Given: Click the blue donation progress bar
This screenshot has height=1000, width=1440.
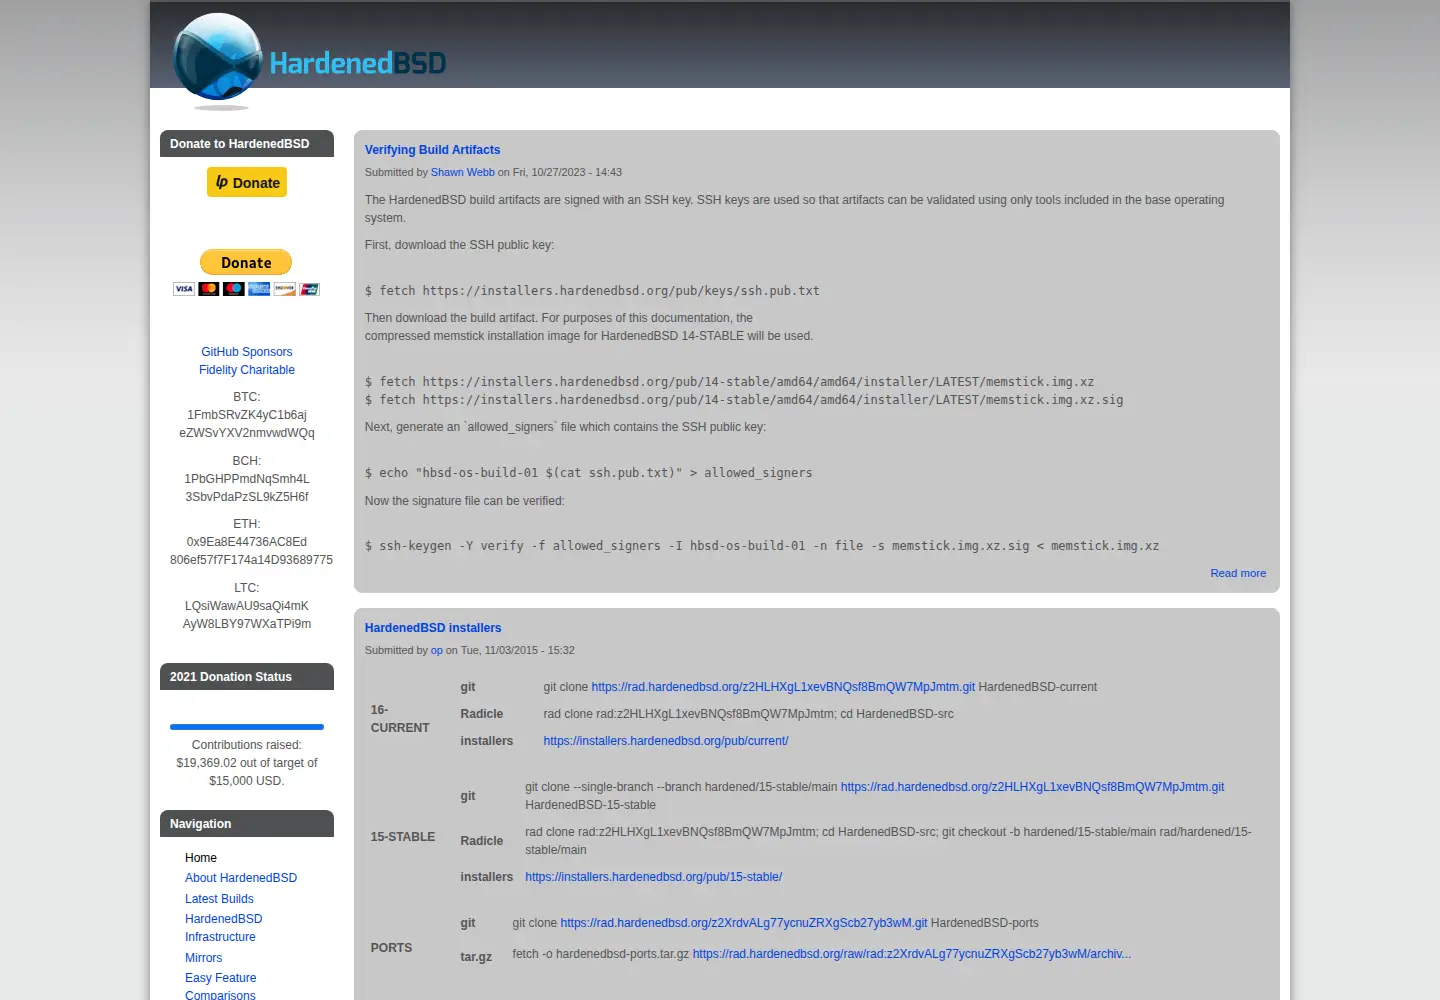Looking at the screenshot, I should click(x=247, y=727).
